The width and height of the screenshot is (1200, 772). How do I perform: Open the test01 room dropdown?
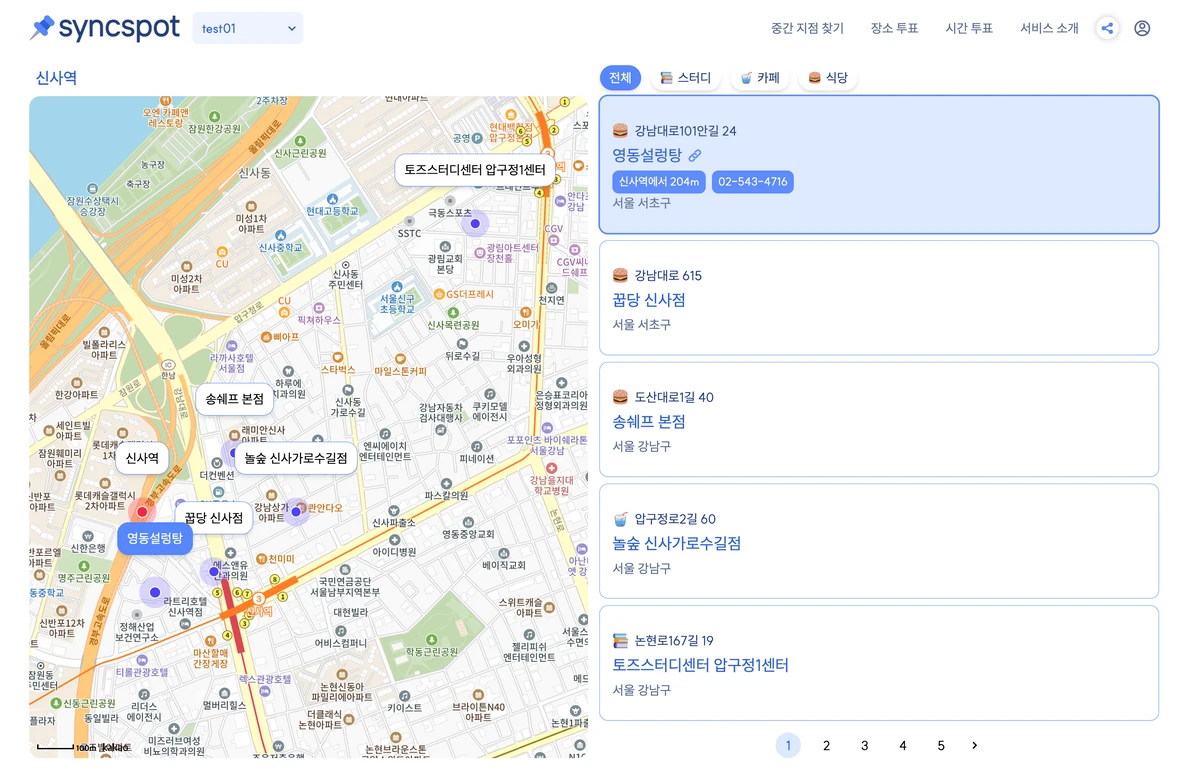click(248, 28)
